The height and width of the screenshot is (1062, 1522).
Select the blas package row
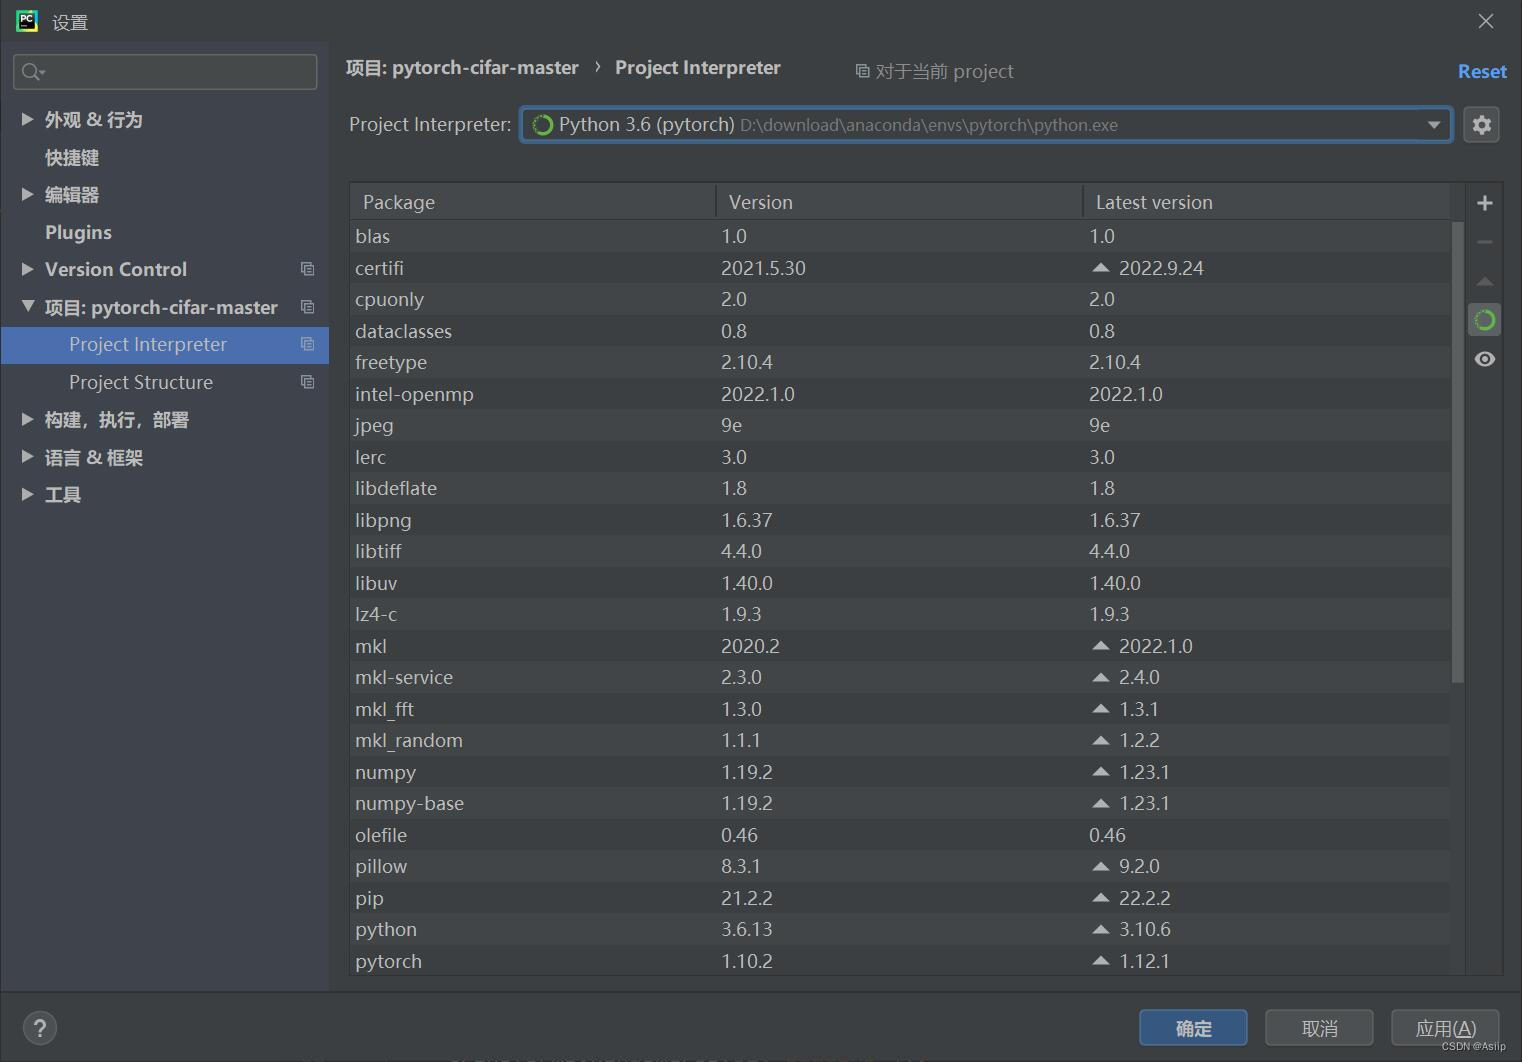coord(900,236)
